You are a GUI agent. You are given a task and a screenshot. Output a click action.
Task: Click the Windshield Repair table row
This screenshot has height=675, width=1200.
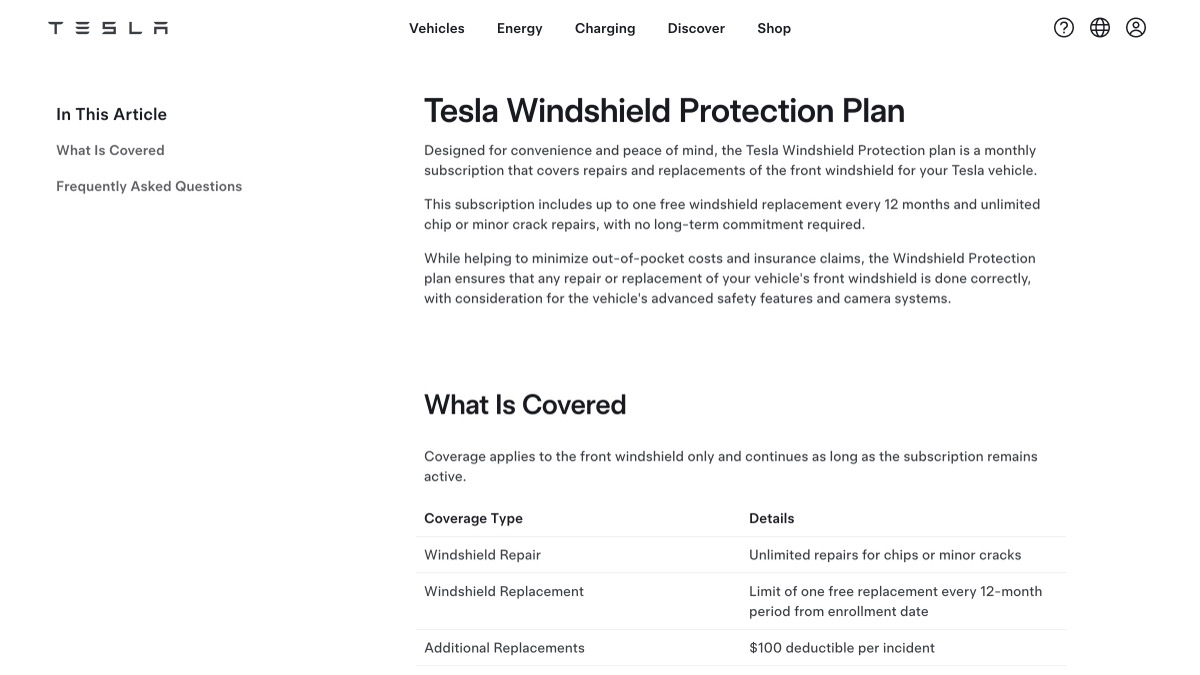point(741,555)
